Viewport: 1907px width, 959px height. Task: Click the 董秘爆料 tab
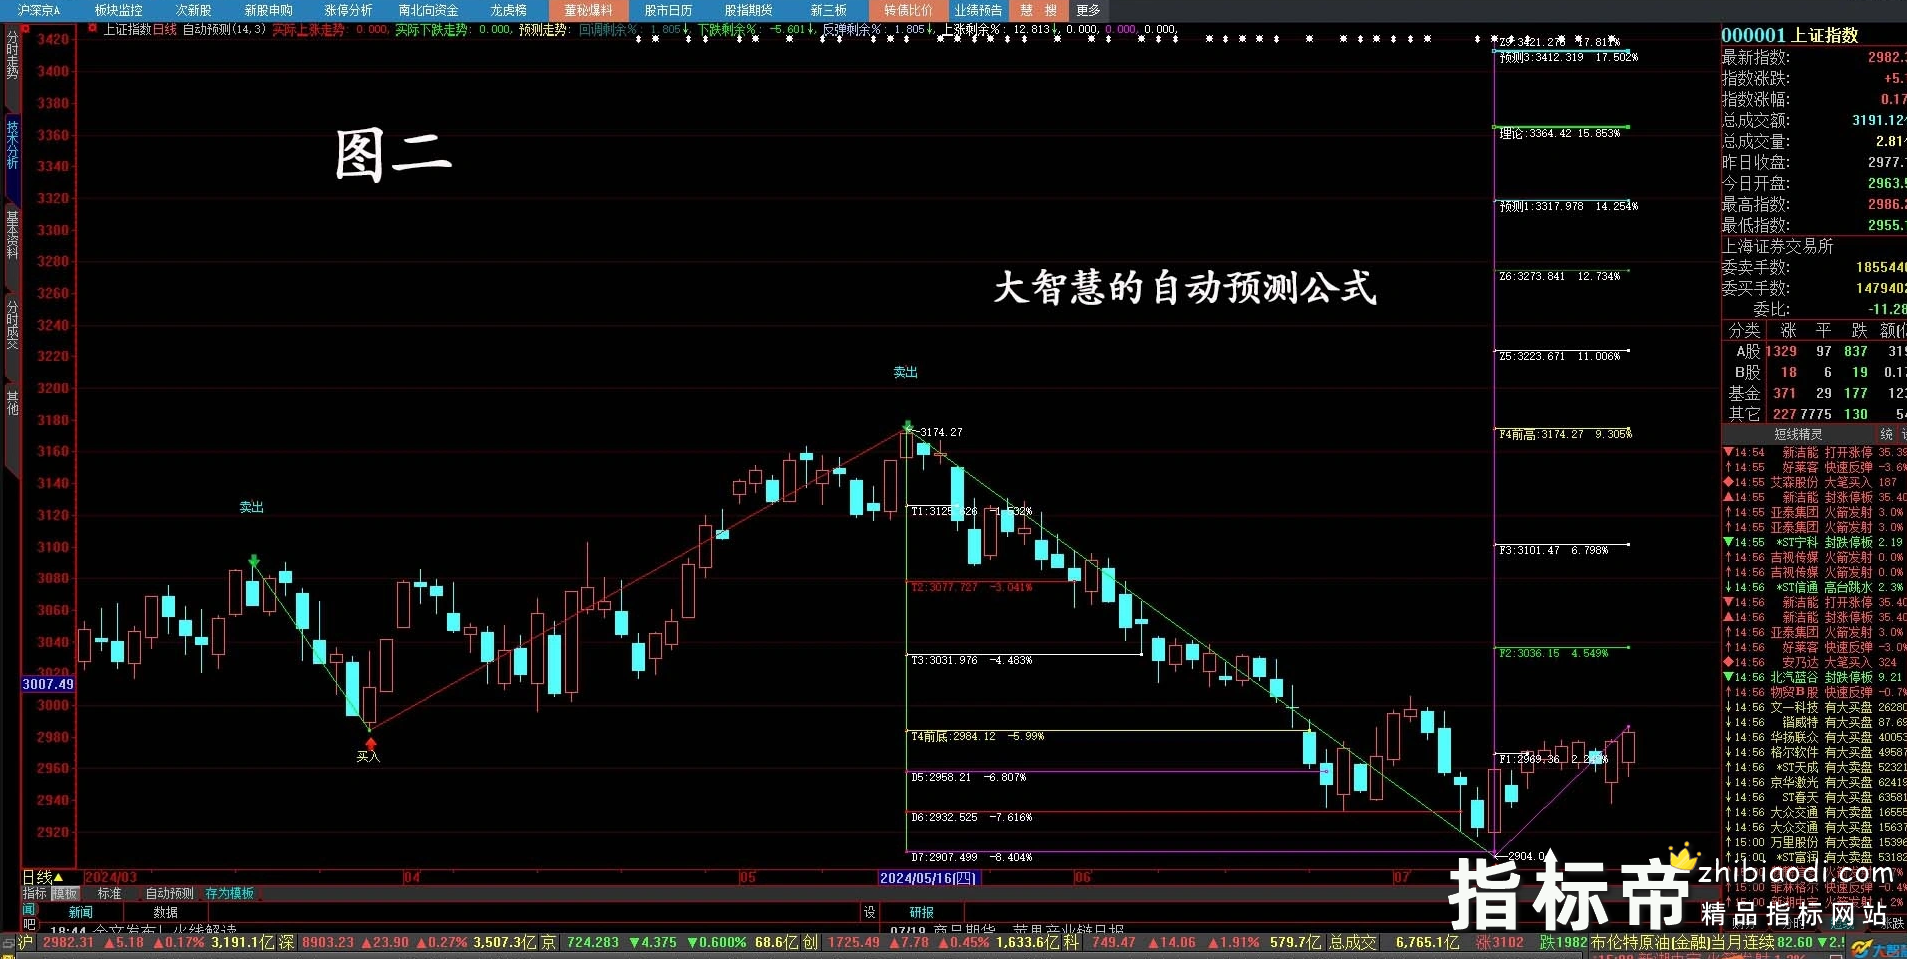click(589, 10)
